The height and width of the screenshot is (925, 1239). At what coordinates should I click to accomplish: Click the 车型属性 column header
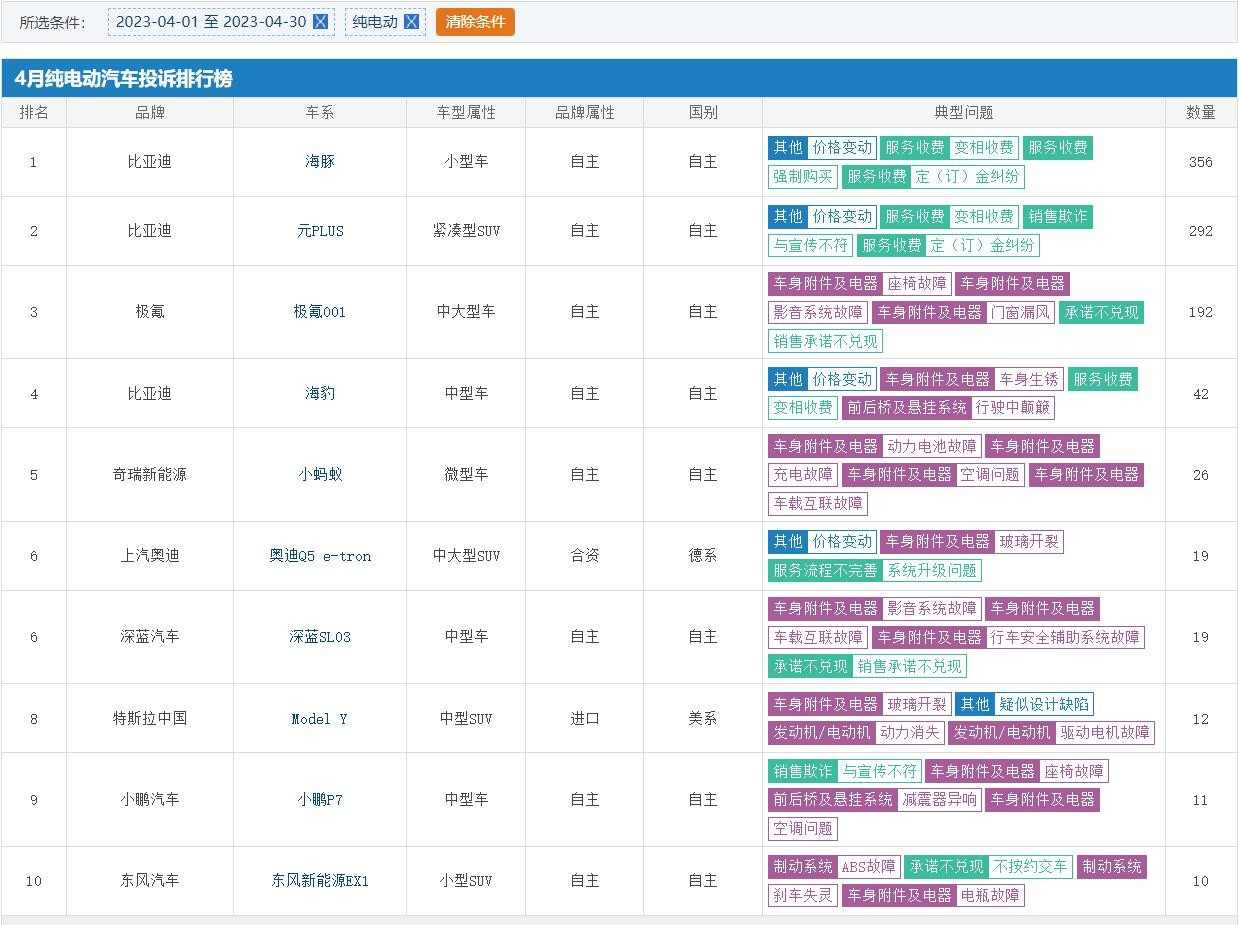466,113
